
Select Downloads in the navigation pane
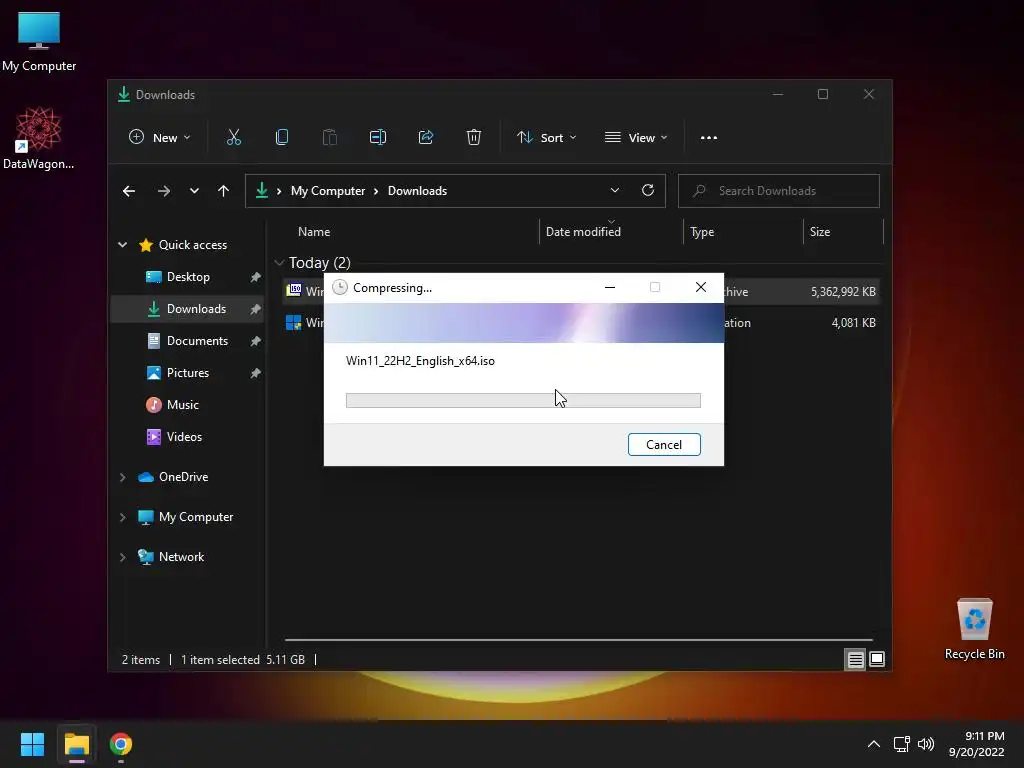tap(187, 309)
